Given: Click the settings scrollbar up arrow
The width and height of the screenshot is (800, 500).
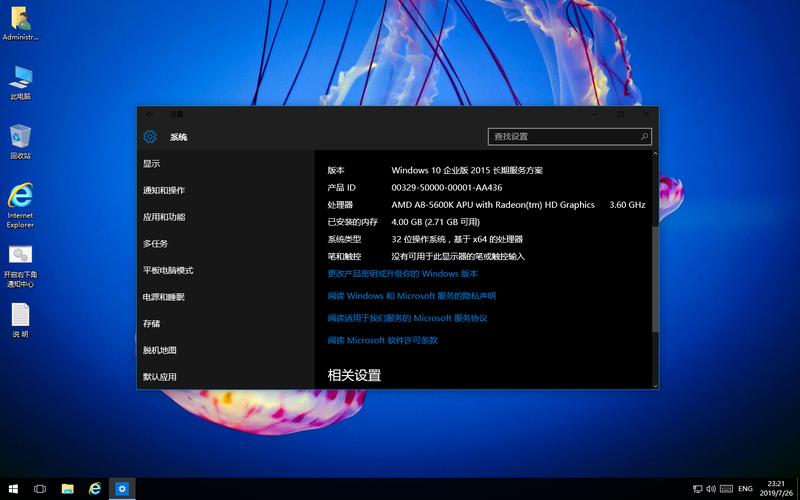Looking at the screenshot, I should coord(655,154).
